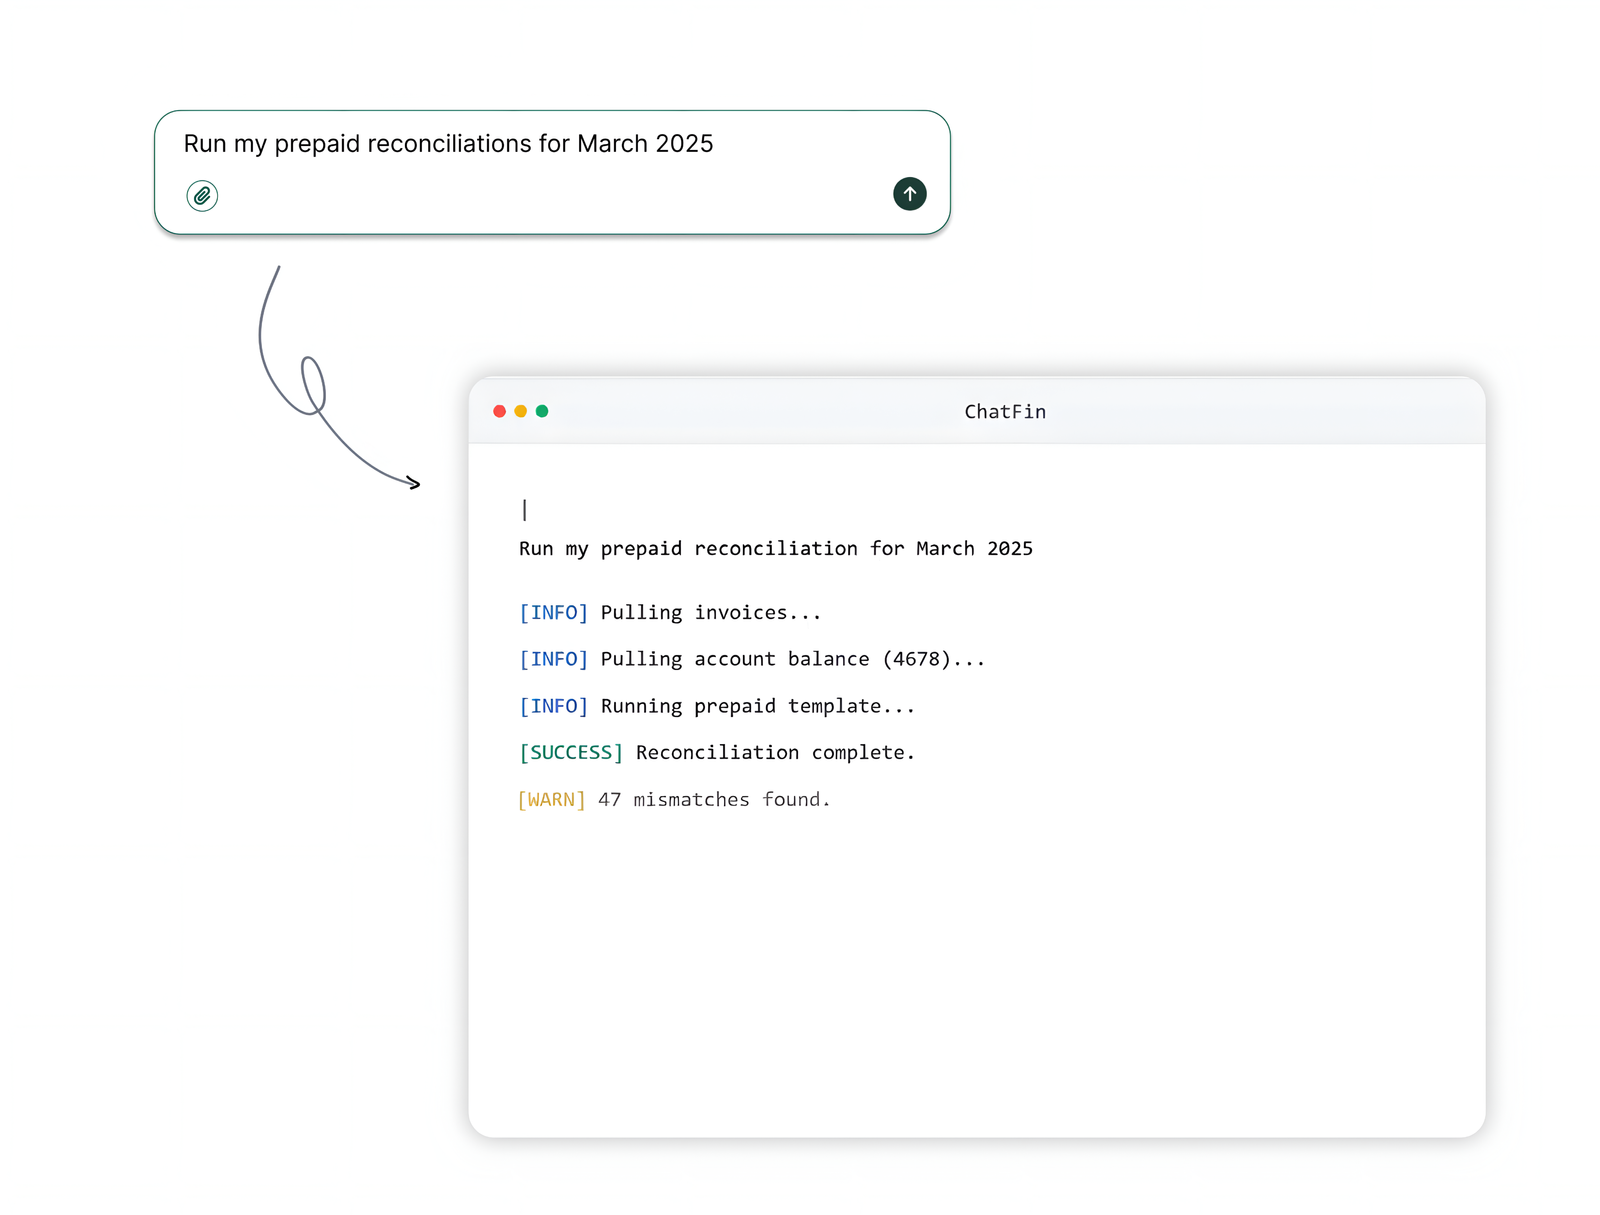The height and width of the screenshot is (1215, 1600).
Task: Click the INFO tag for account balance line
Action: 553,660
